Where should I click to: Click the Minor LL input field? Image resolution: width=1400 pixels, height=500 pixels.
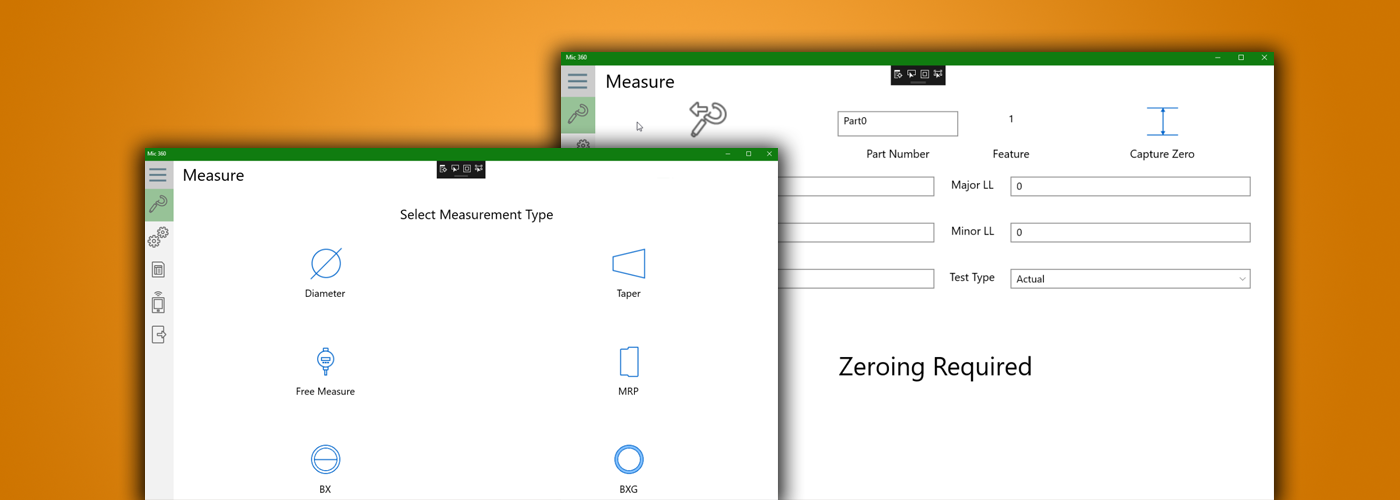[1130, 232]
